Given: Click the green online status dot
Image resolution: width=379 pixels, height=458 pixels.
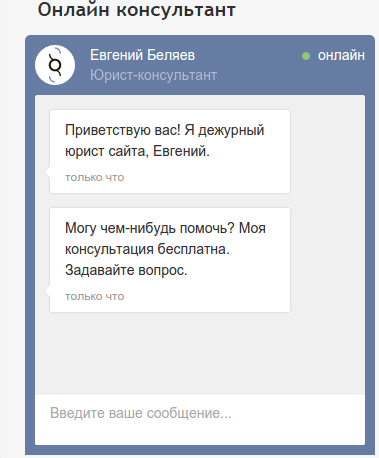Looking at the screenshot, I should (306, 56).
